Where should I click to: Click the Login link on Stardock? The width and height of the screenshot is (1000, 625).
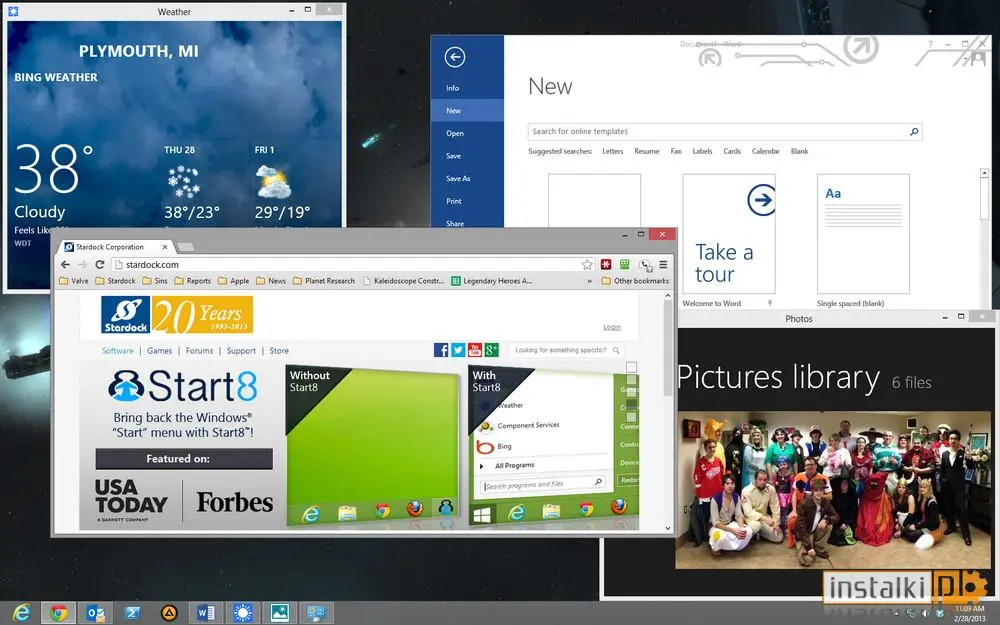pyautogui.click(x=612, y=327)
